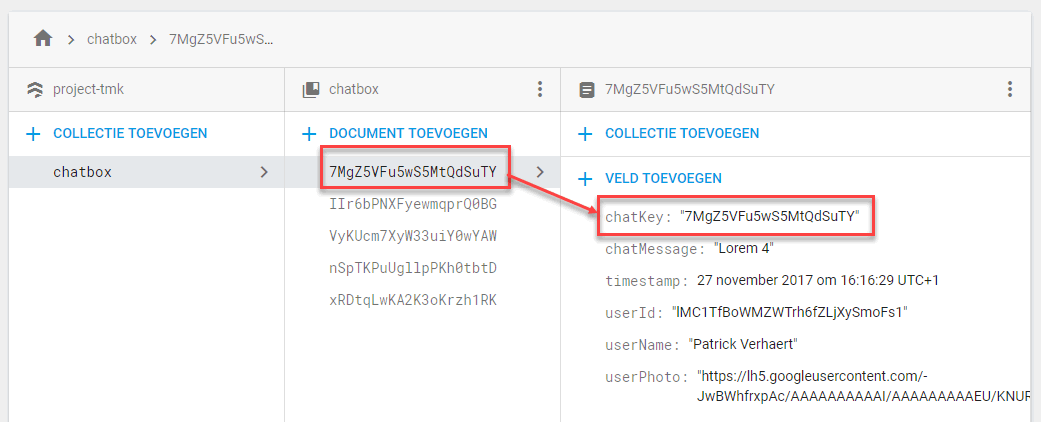Select document nSpTKPuUgllpPKh0tbtD
This screenshot has width=1041, height=422.
(x=412, y=268)
